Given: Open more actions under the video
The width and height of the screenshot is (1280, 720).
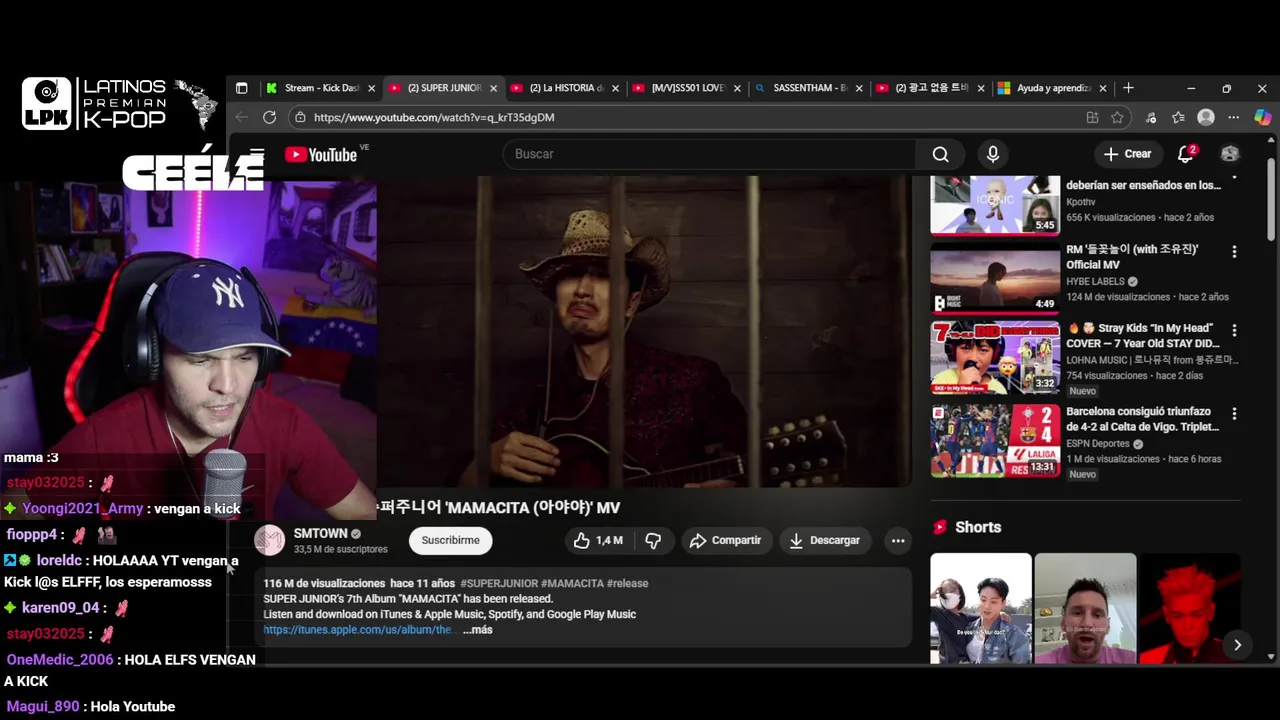Looking at the screenshot, I should click(x=898, y=540).
